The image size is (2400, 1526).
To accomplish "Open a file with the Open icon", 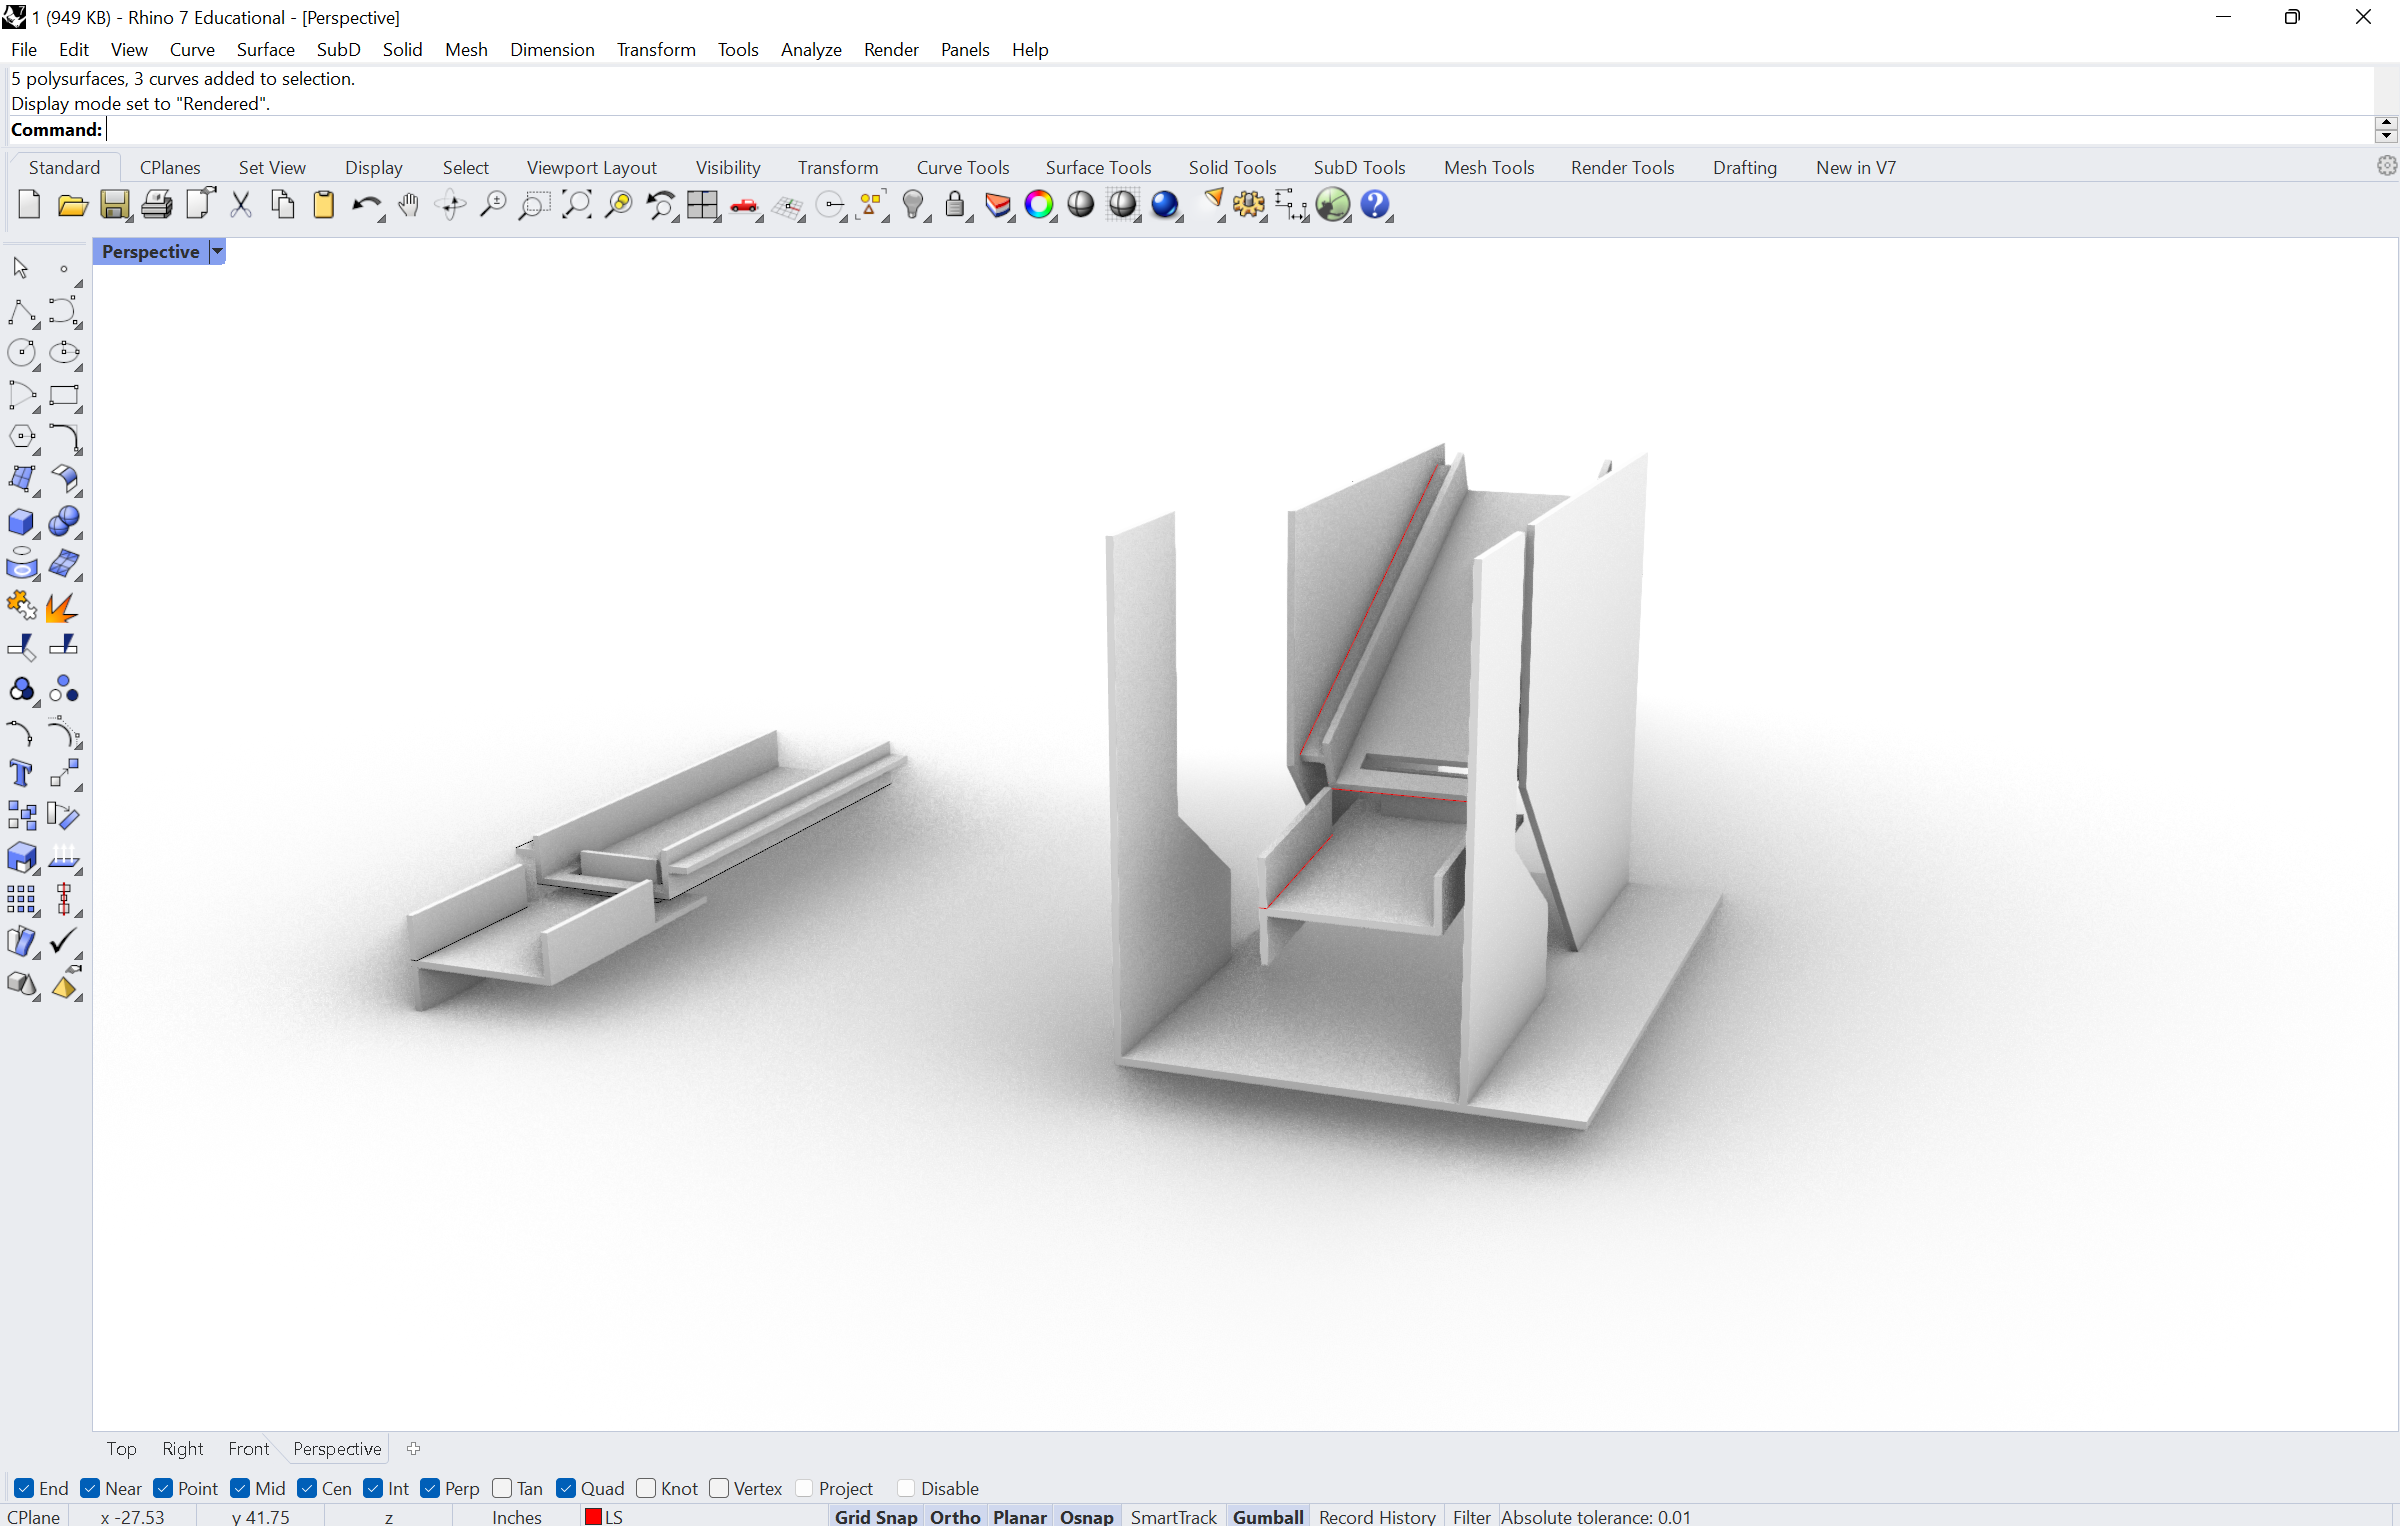I will (72, 205).
